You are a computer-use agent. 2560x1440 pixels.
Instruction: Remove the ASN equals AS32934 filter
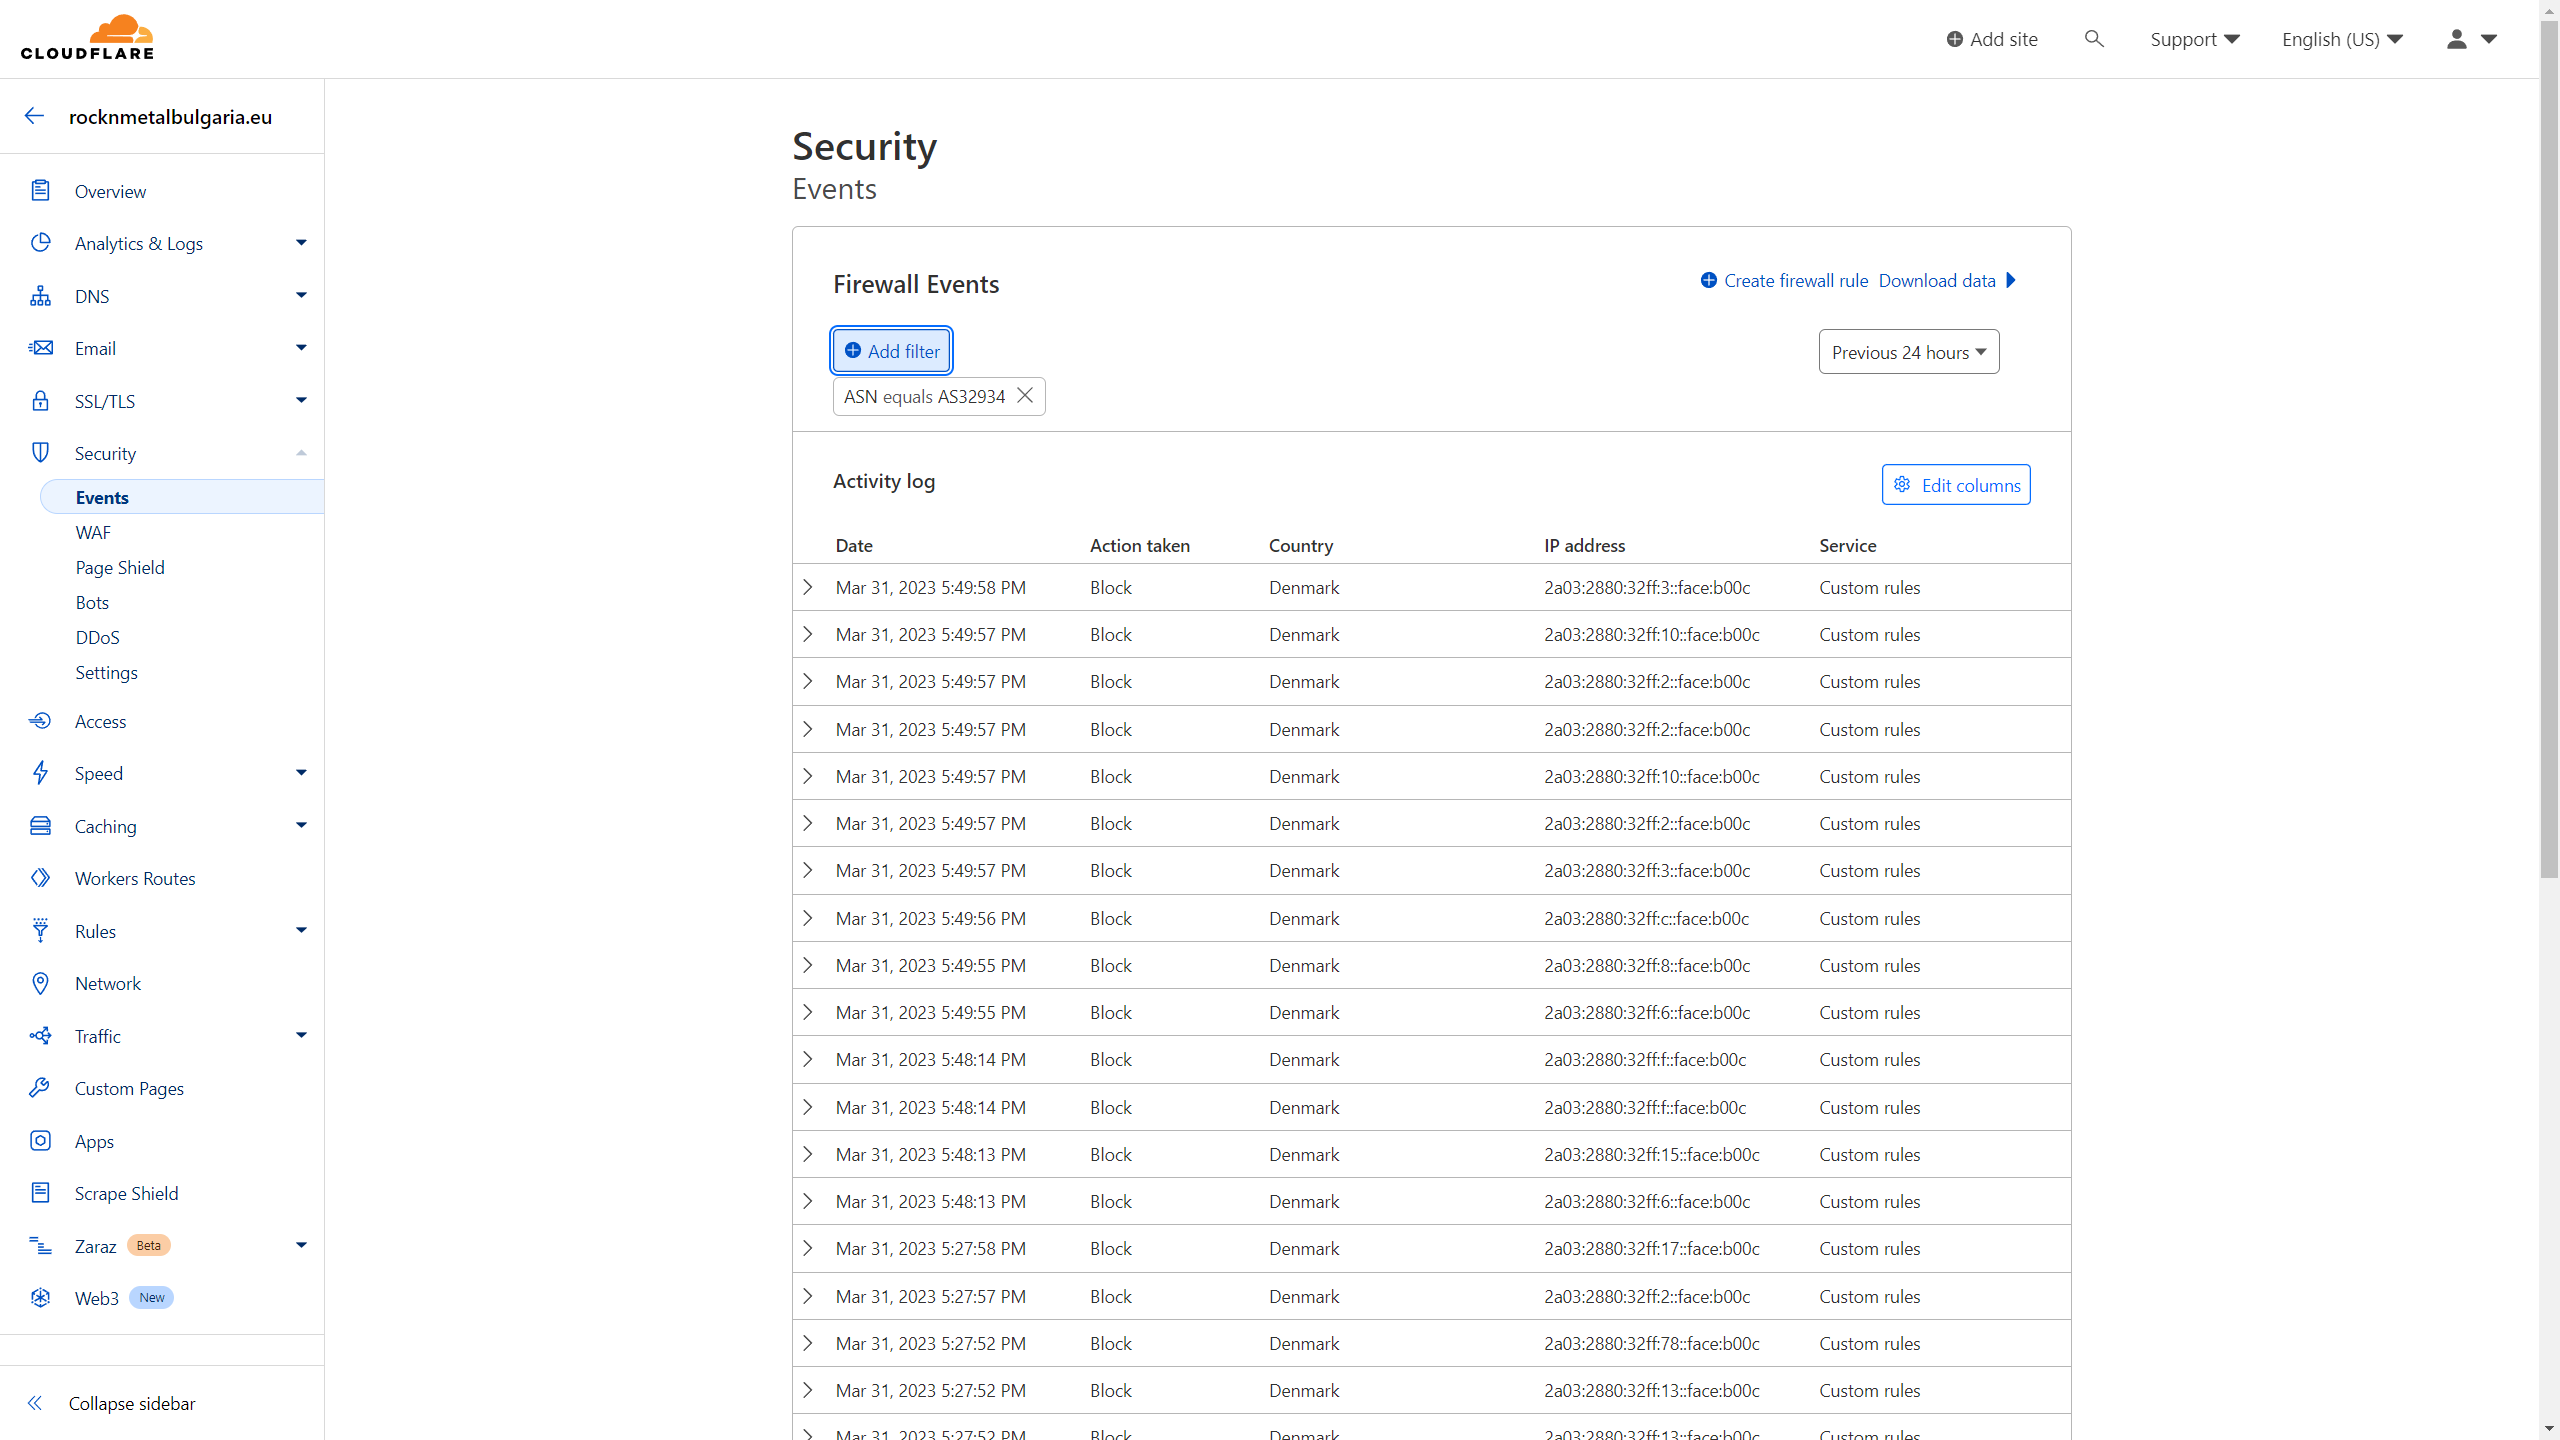point(1025,396)
